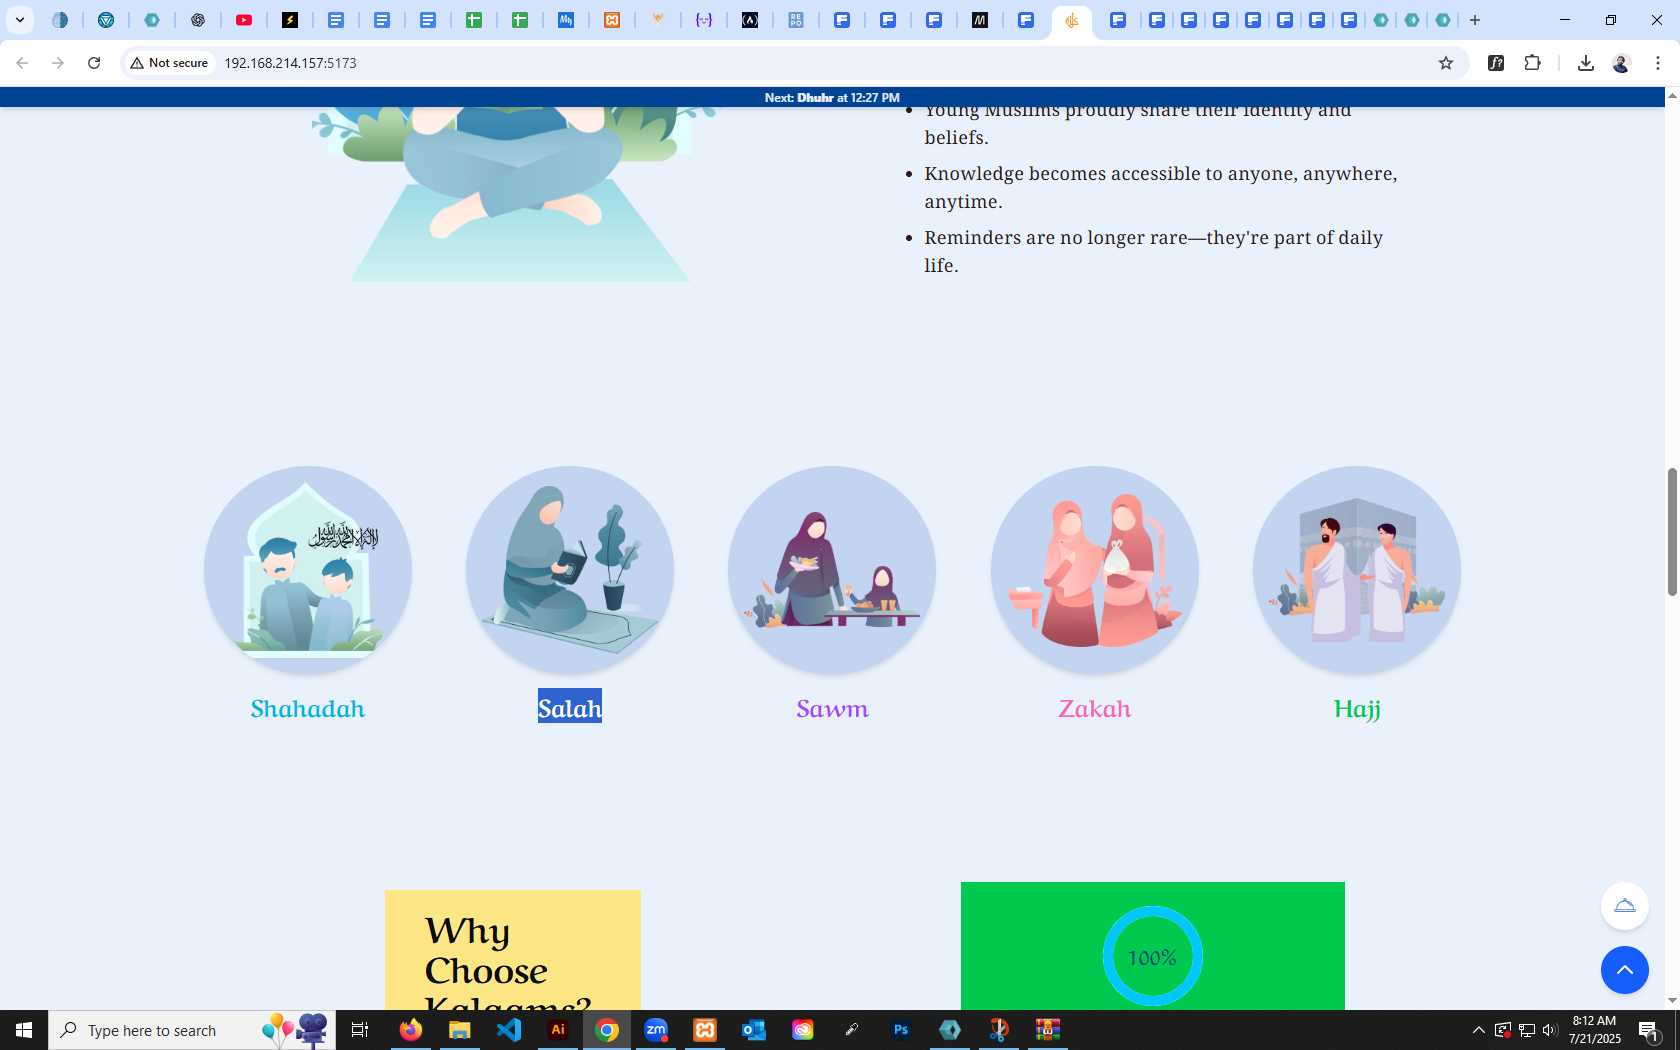Viewport: 1680px width, 1050px height.
Task: Open a new browser tab
Action: [1475, 20]
